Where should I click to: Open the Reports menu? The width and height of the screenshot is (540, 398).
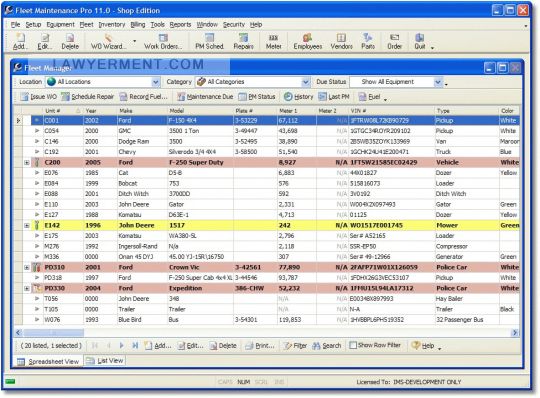180,24
